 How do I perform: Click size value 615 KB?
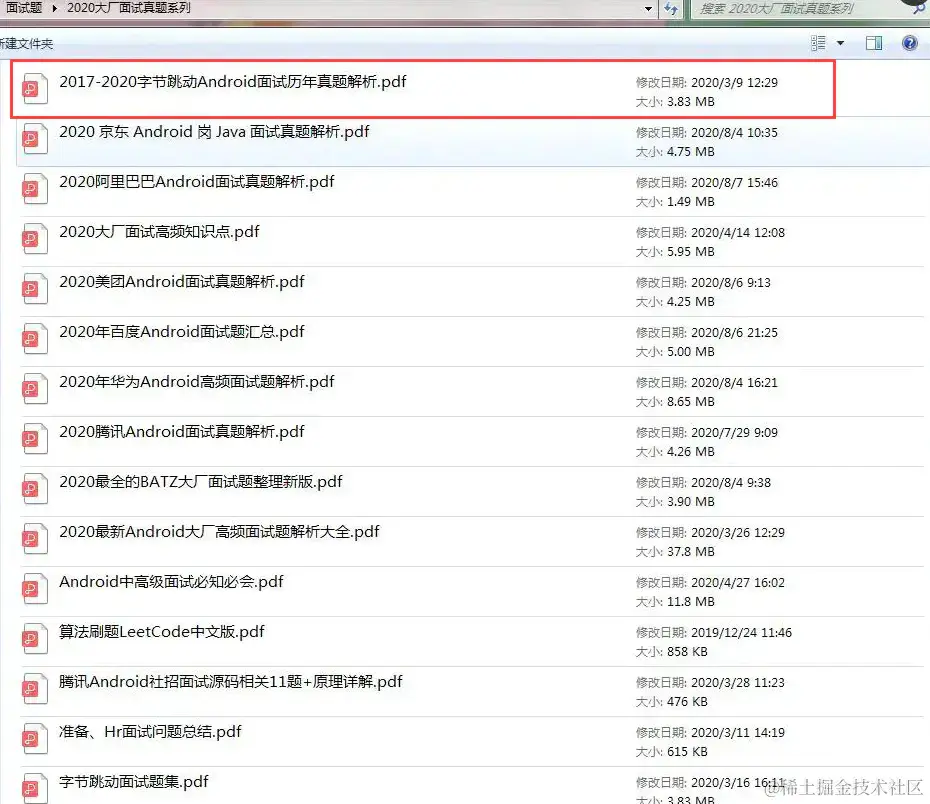coord(687,752)
